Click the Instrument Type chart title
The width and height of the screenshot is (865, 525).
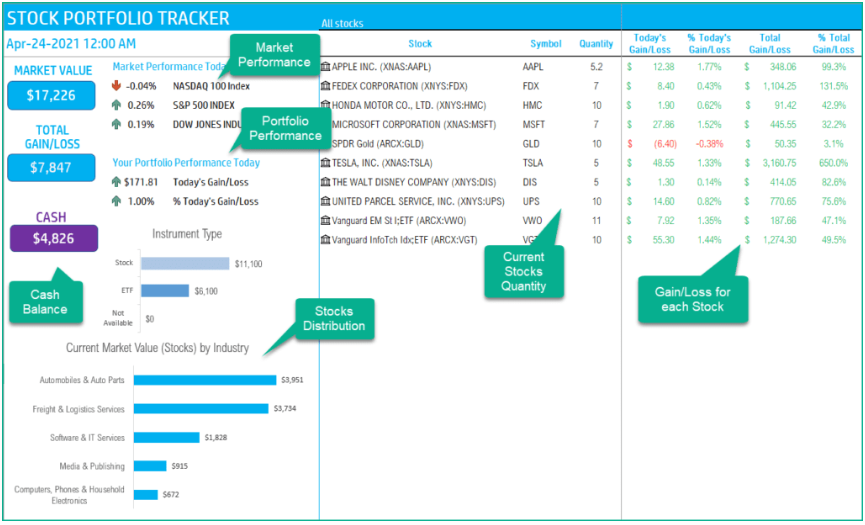pos(187,234)
